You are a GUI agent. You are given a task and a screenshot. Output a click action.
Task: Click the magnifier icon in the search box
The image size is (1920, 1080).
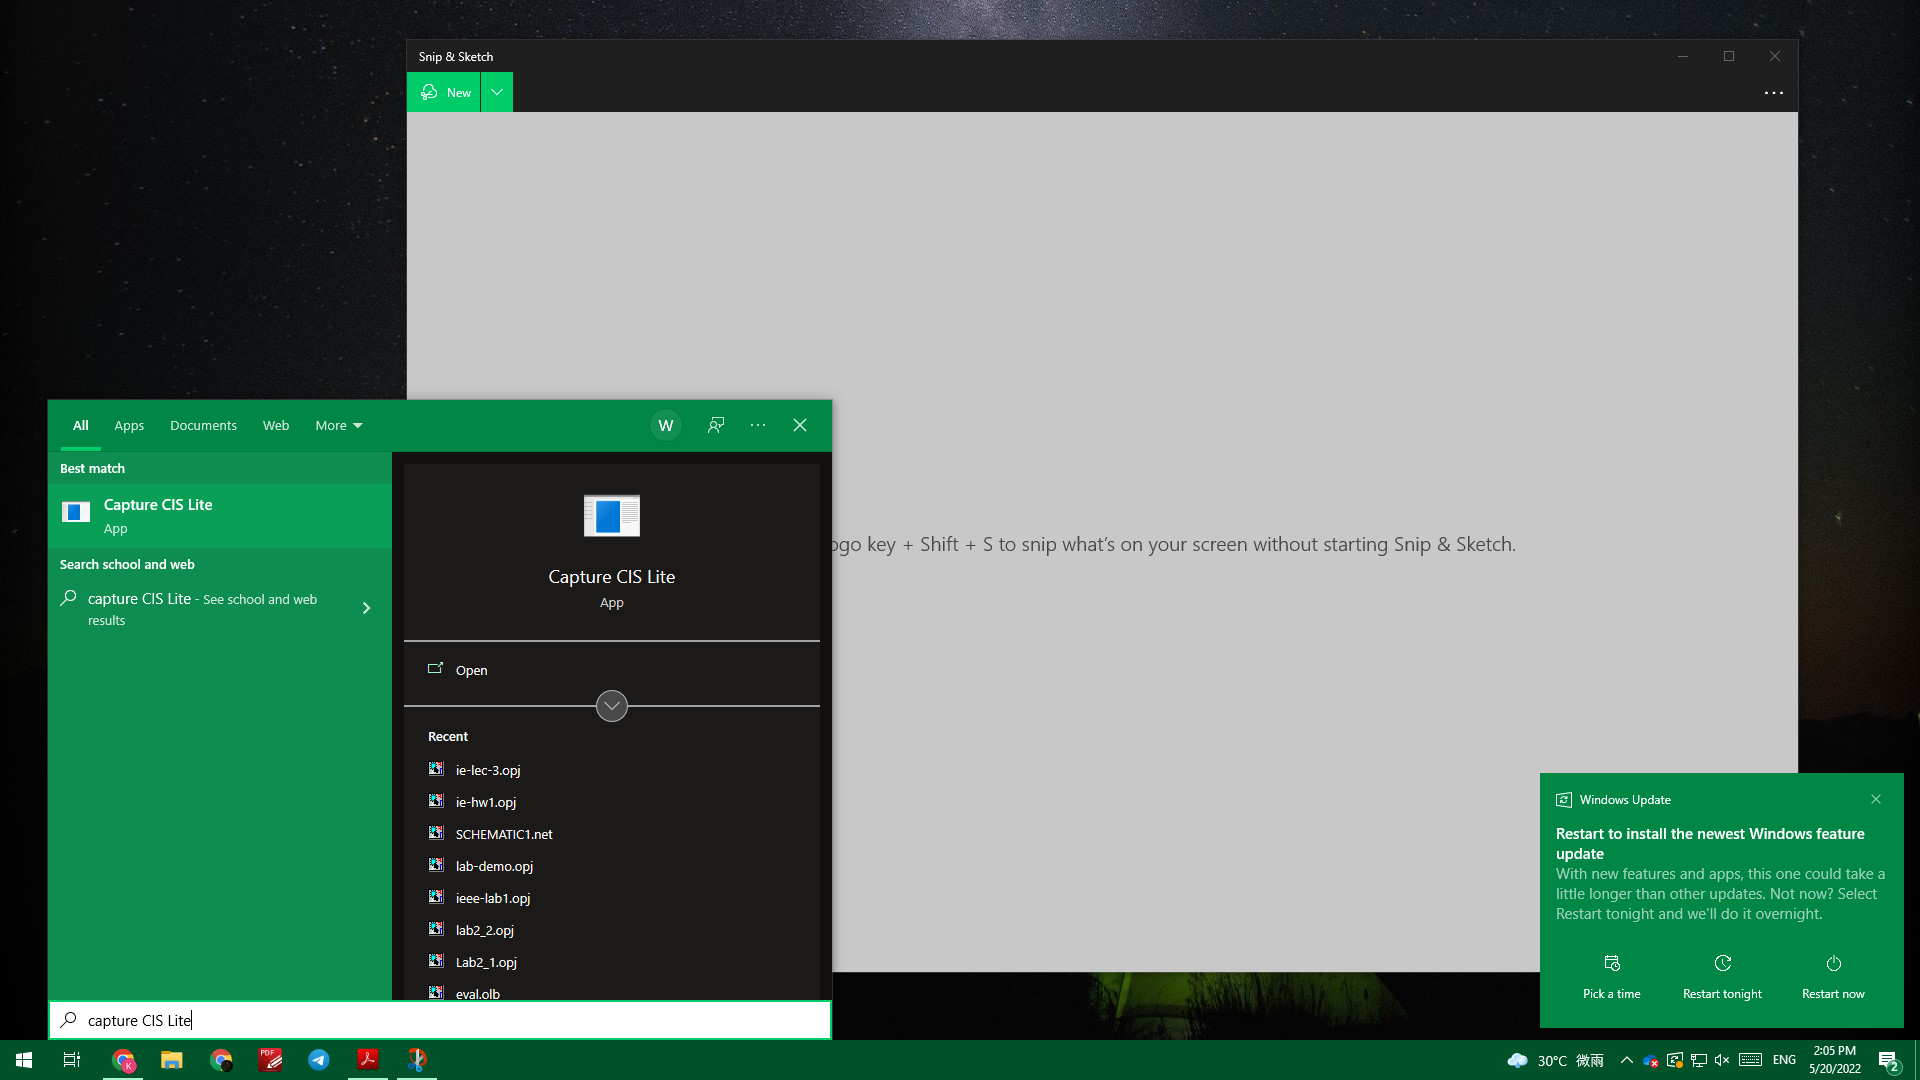[x=68, y=1020]
